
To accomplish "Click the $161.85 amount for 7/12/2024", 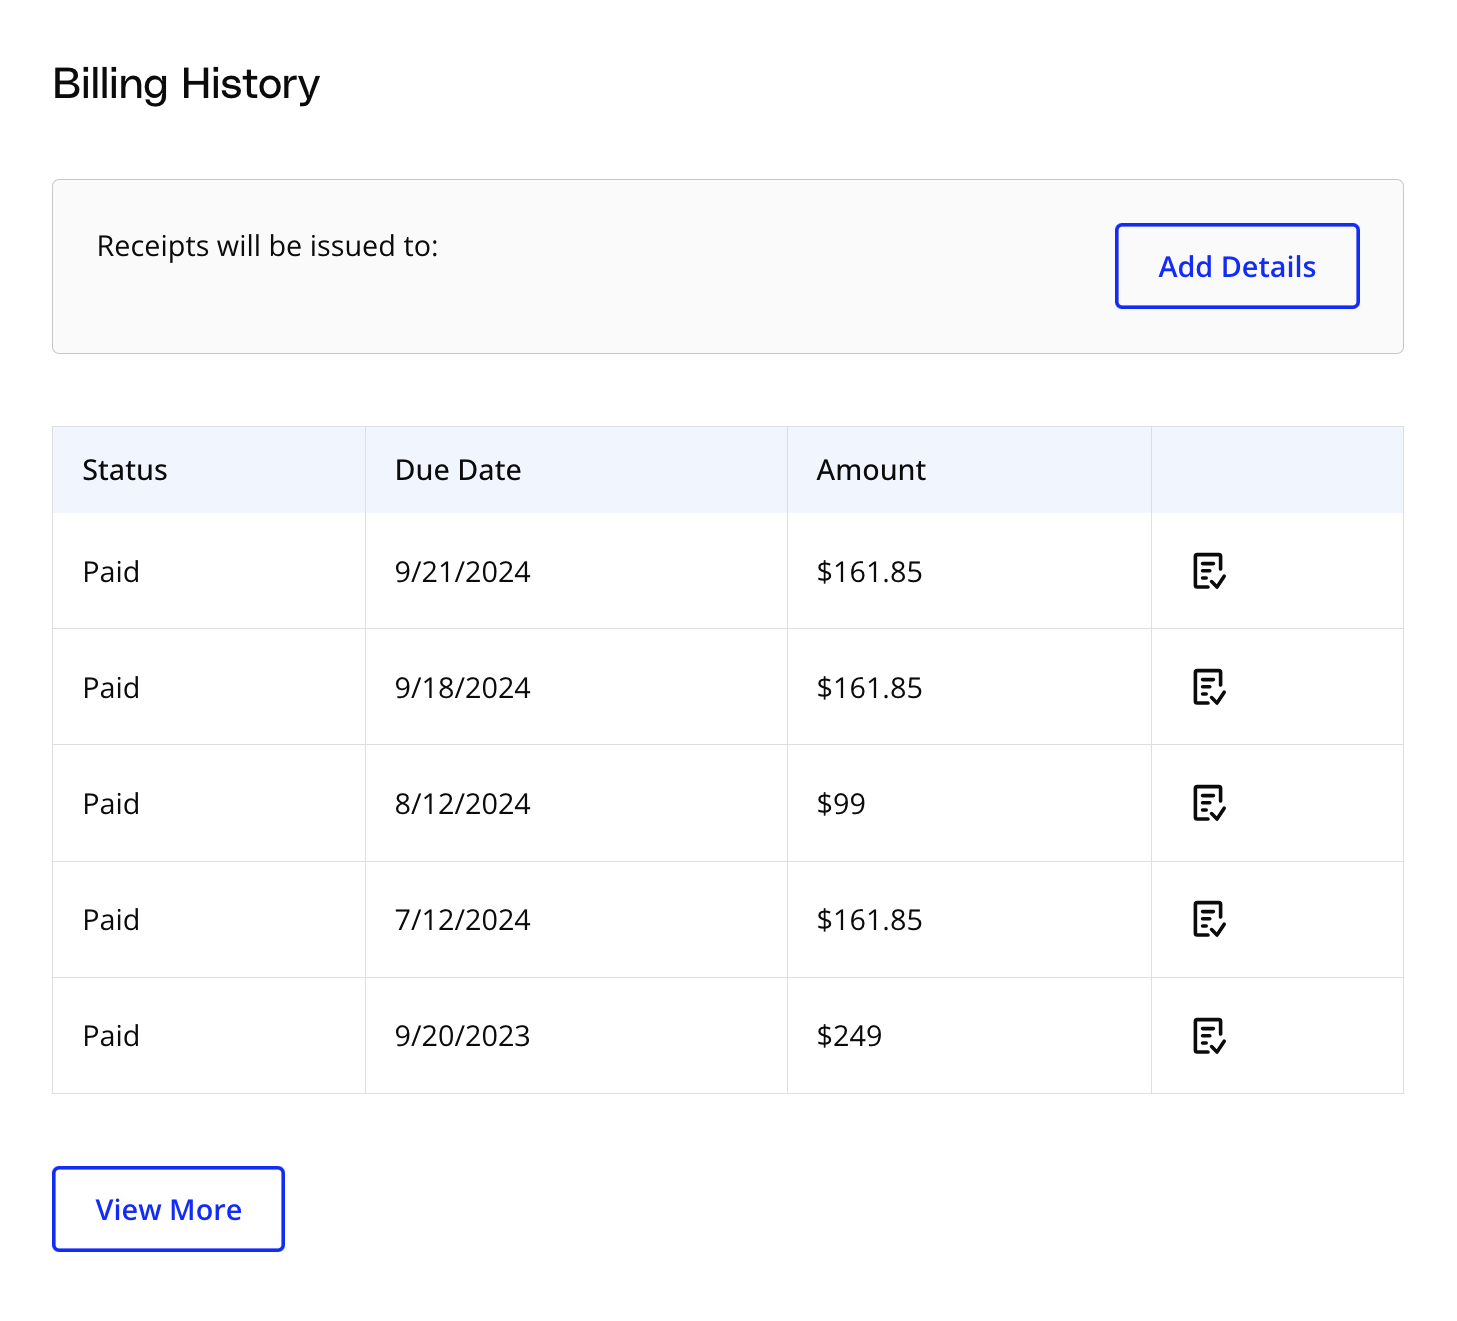I will coord(869,920).
